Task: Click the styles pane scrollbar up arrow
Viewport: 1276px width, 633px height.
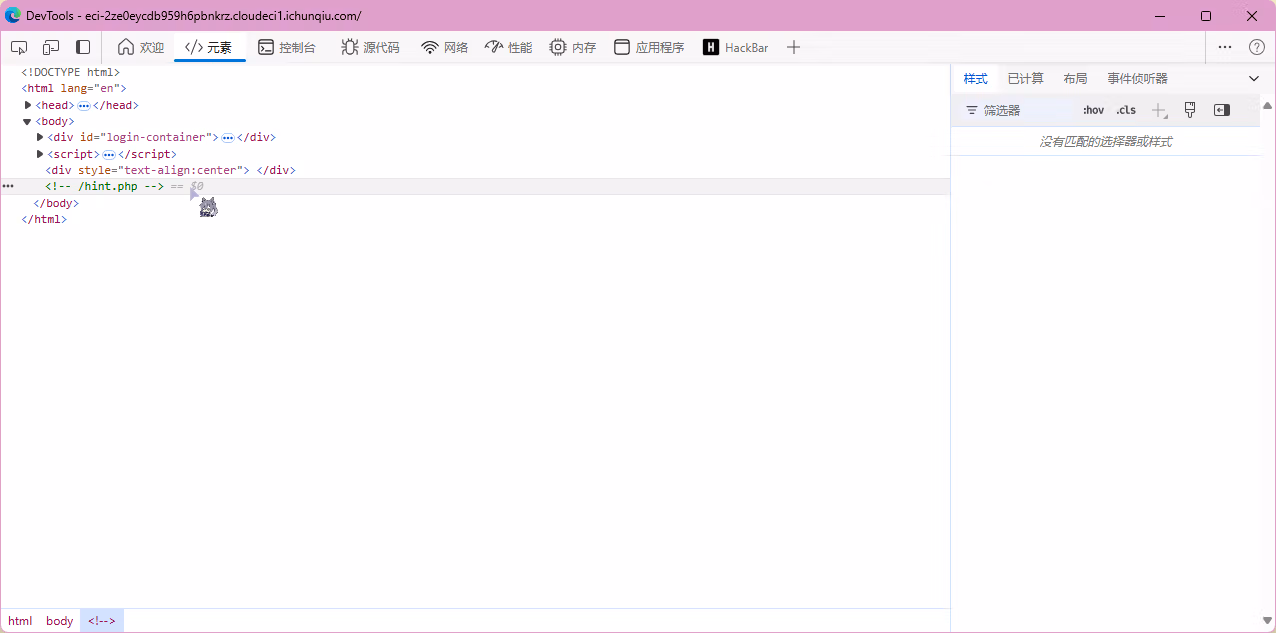Action: click(1268, 105)
